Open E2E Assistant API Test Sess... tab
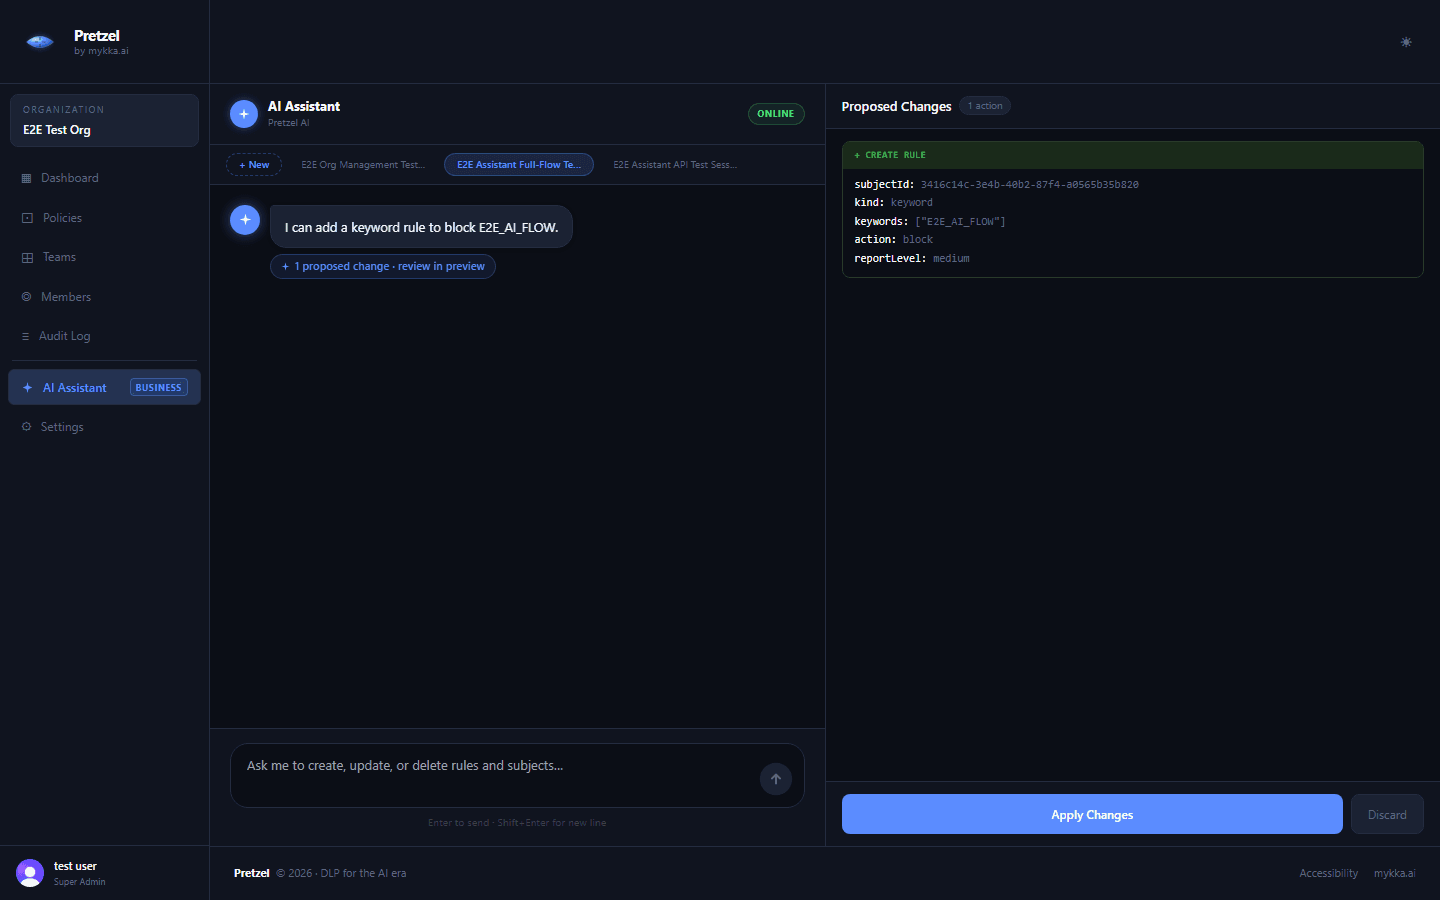This screenshot has height=900, width=1440. [675, 165]
